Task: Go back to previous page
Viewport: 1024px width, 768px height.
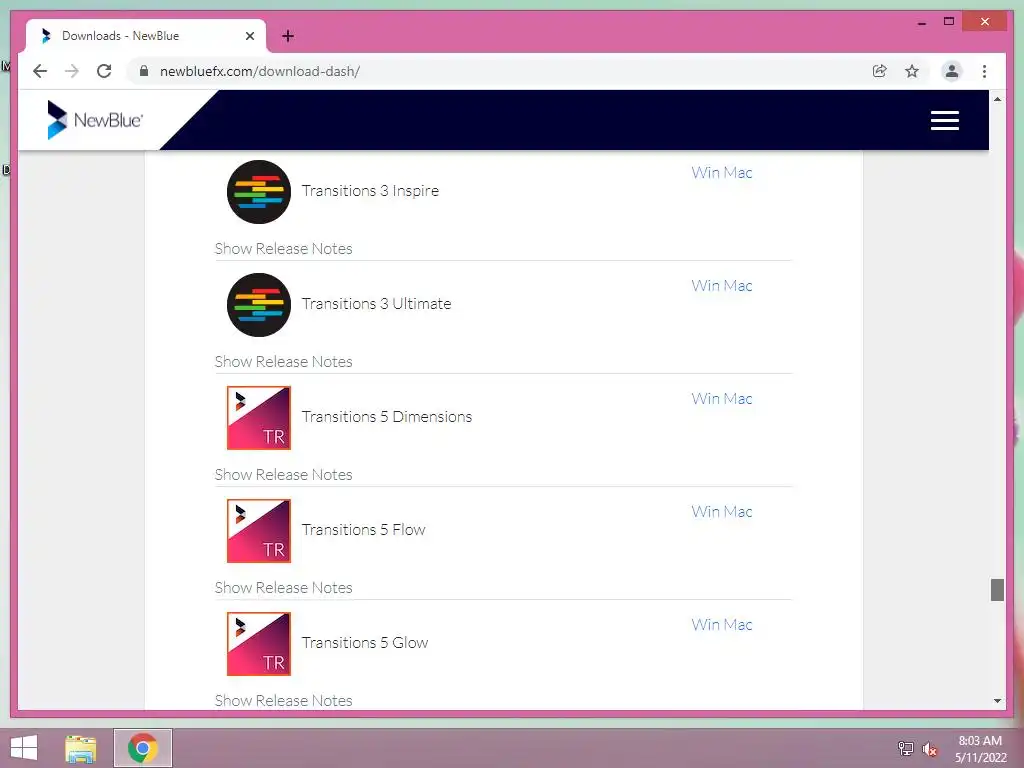Action: click(40, 71)
